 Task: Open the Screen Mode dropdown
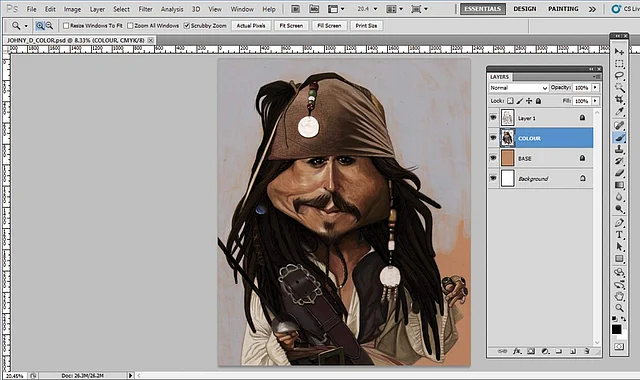(419, 9)
